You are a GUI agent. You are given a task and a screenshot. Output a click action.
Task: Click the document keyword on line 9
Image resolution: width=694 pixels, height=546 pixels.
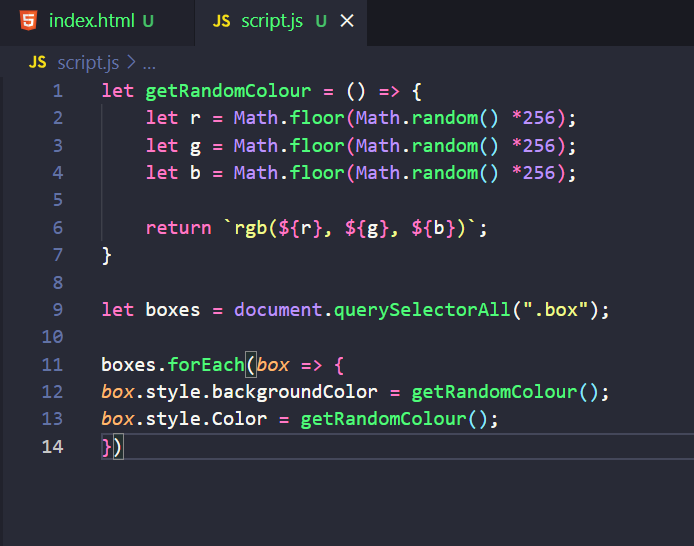coord(278,310)
